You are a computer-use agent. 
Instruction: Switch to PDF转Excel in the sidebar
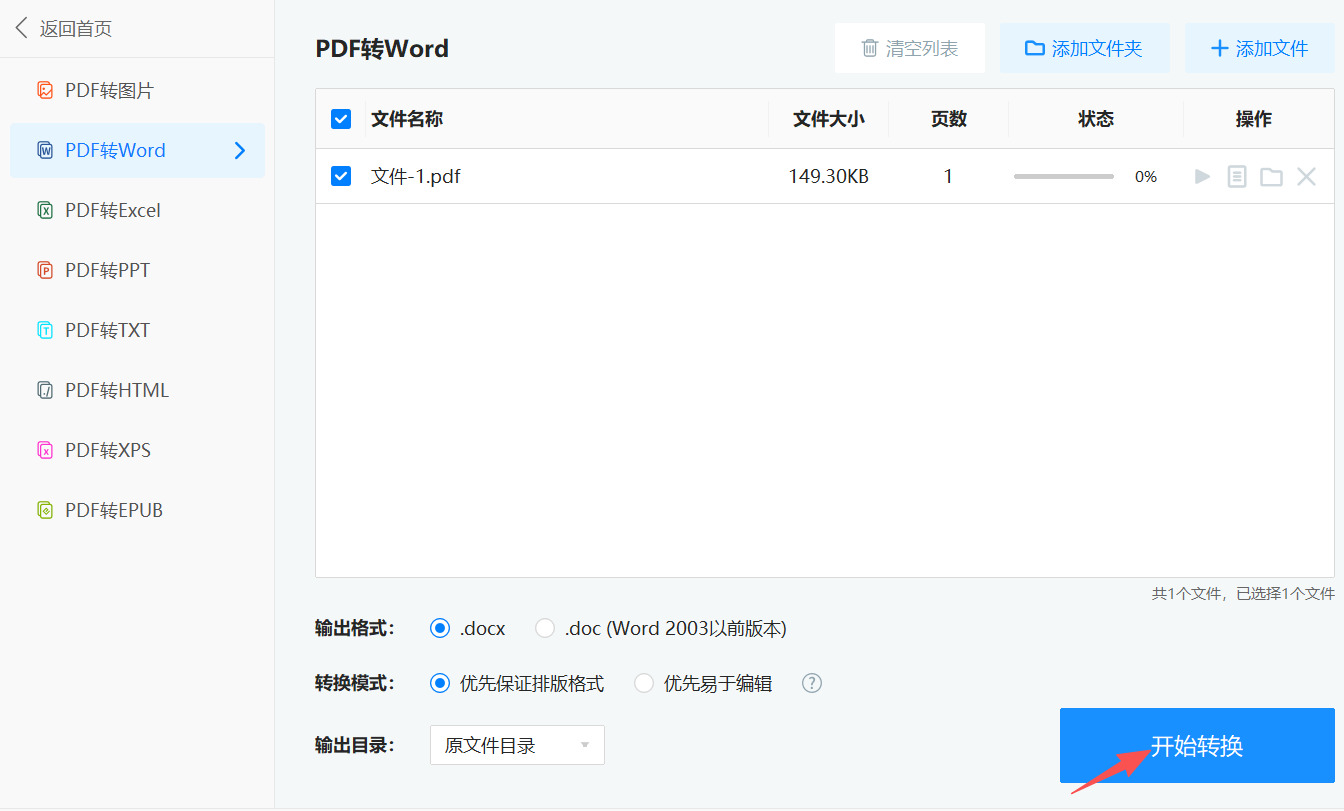[x=137, y=211]
